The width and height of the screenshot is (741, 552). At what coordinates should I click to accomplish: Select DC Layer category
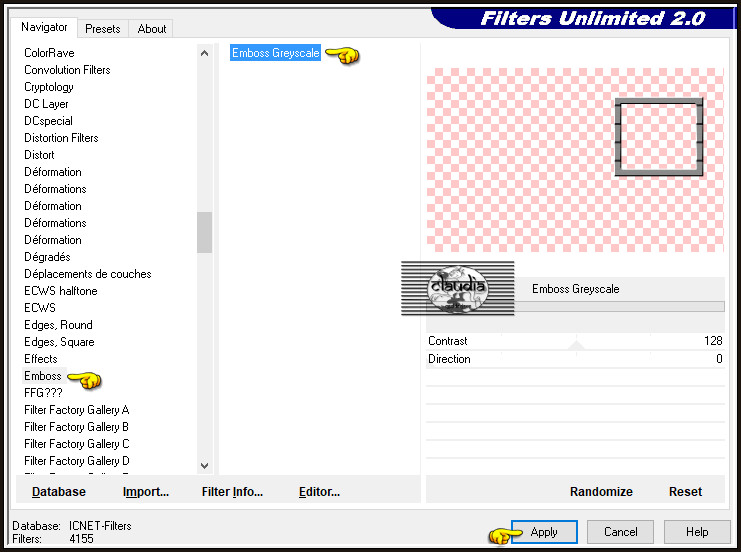point(46,104)
